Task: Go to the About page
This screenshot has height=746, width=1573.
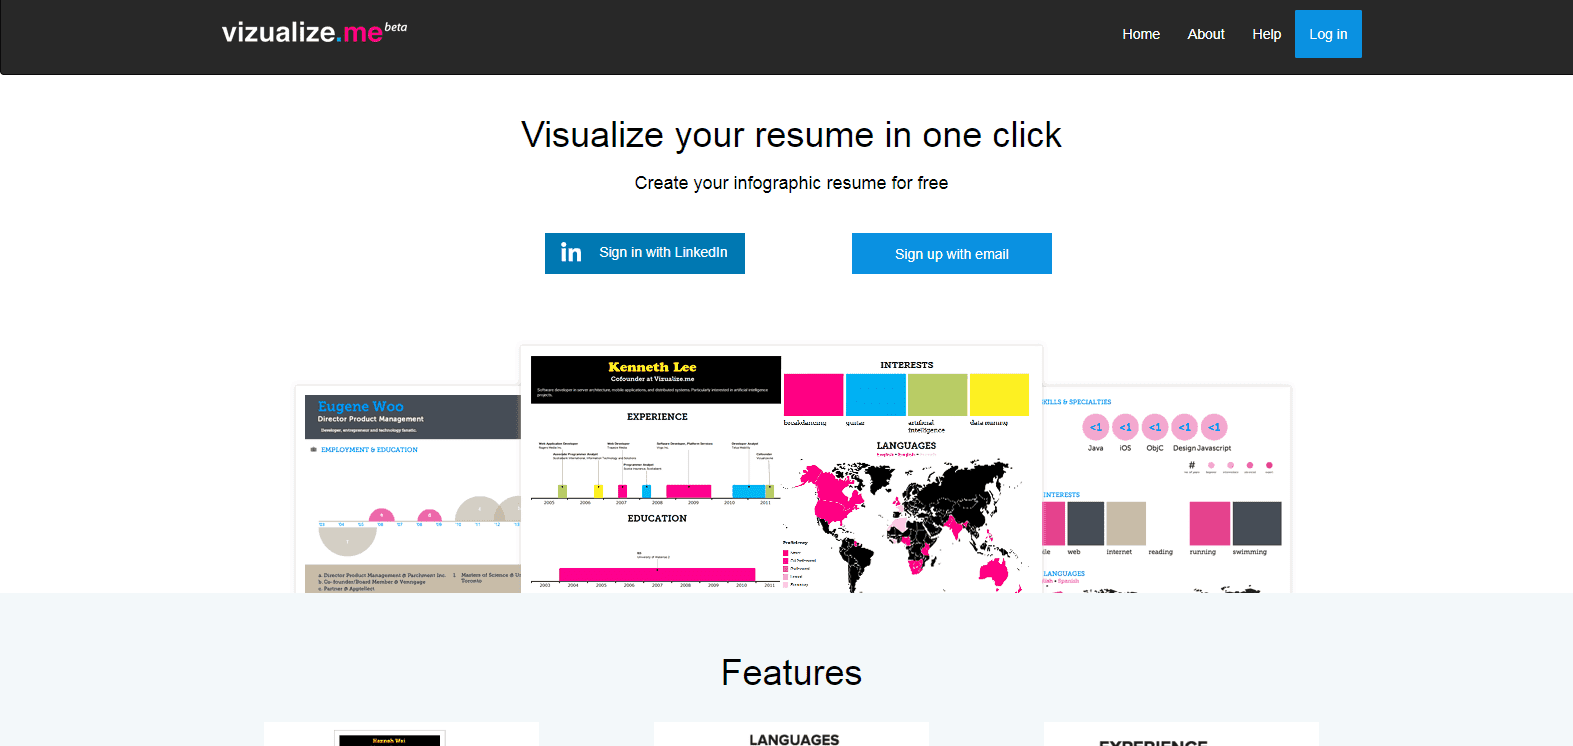Action: pyautogui.click(x=1205, y=34)
